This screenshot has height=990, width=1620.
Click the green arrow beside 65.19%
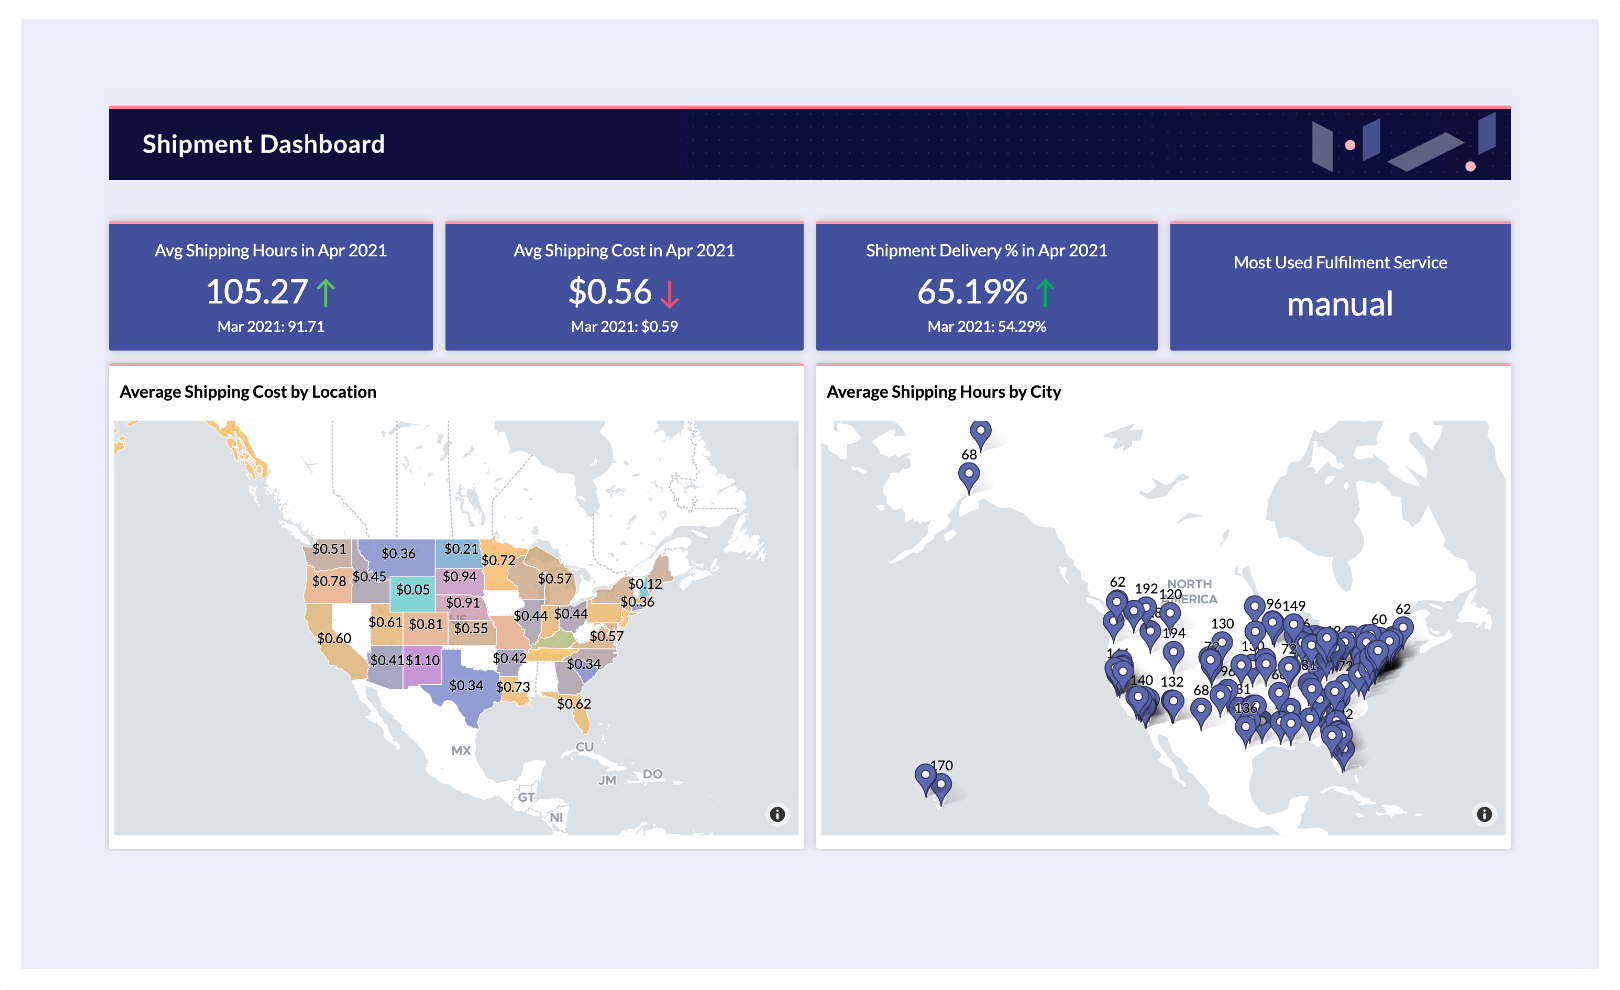tap(1045, 293)
